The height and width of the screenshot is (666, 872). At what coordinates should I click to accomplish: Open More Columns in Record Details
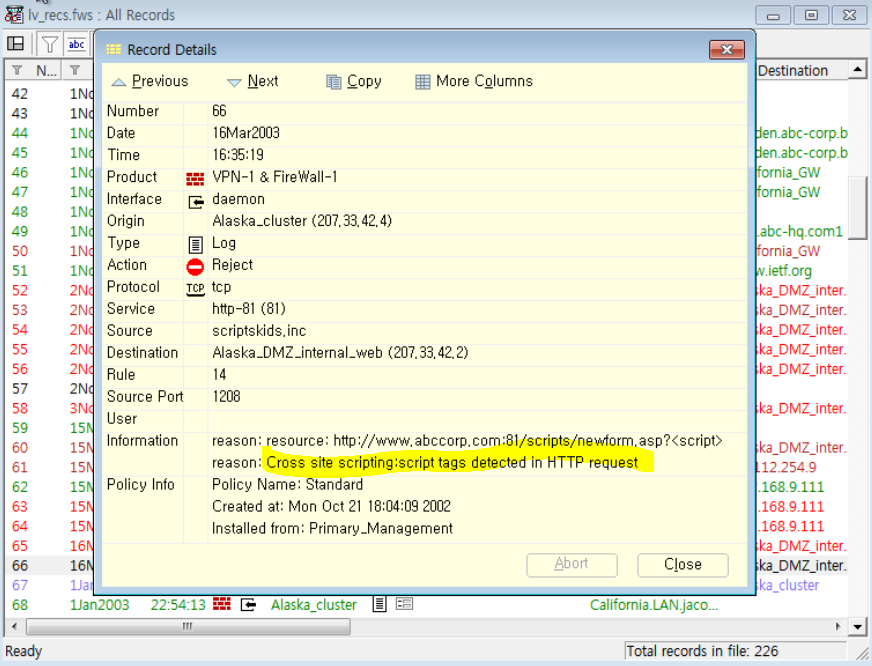(474, 81)
